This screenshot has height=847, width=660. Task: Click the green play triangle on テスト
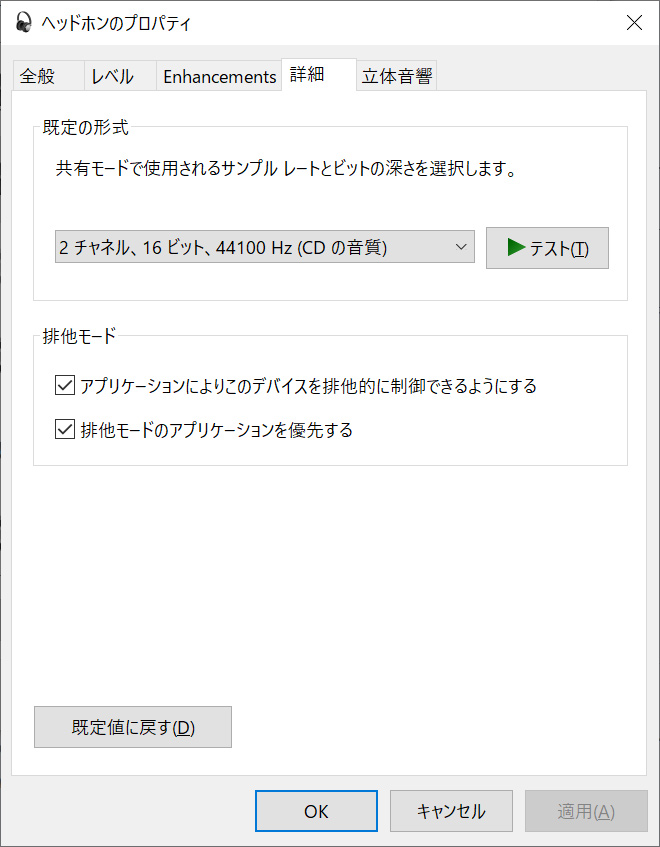tap(516, 248)
